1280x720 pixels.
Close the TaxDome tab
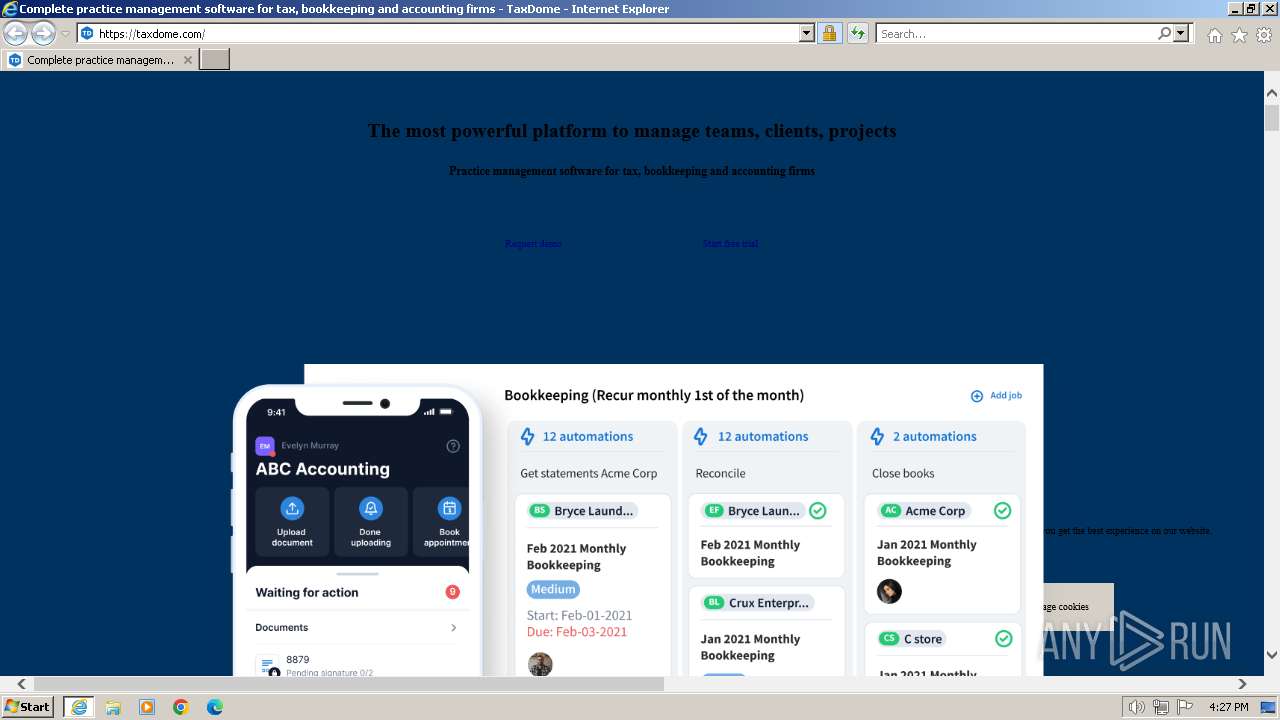pos(187,60)
